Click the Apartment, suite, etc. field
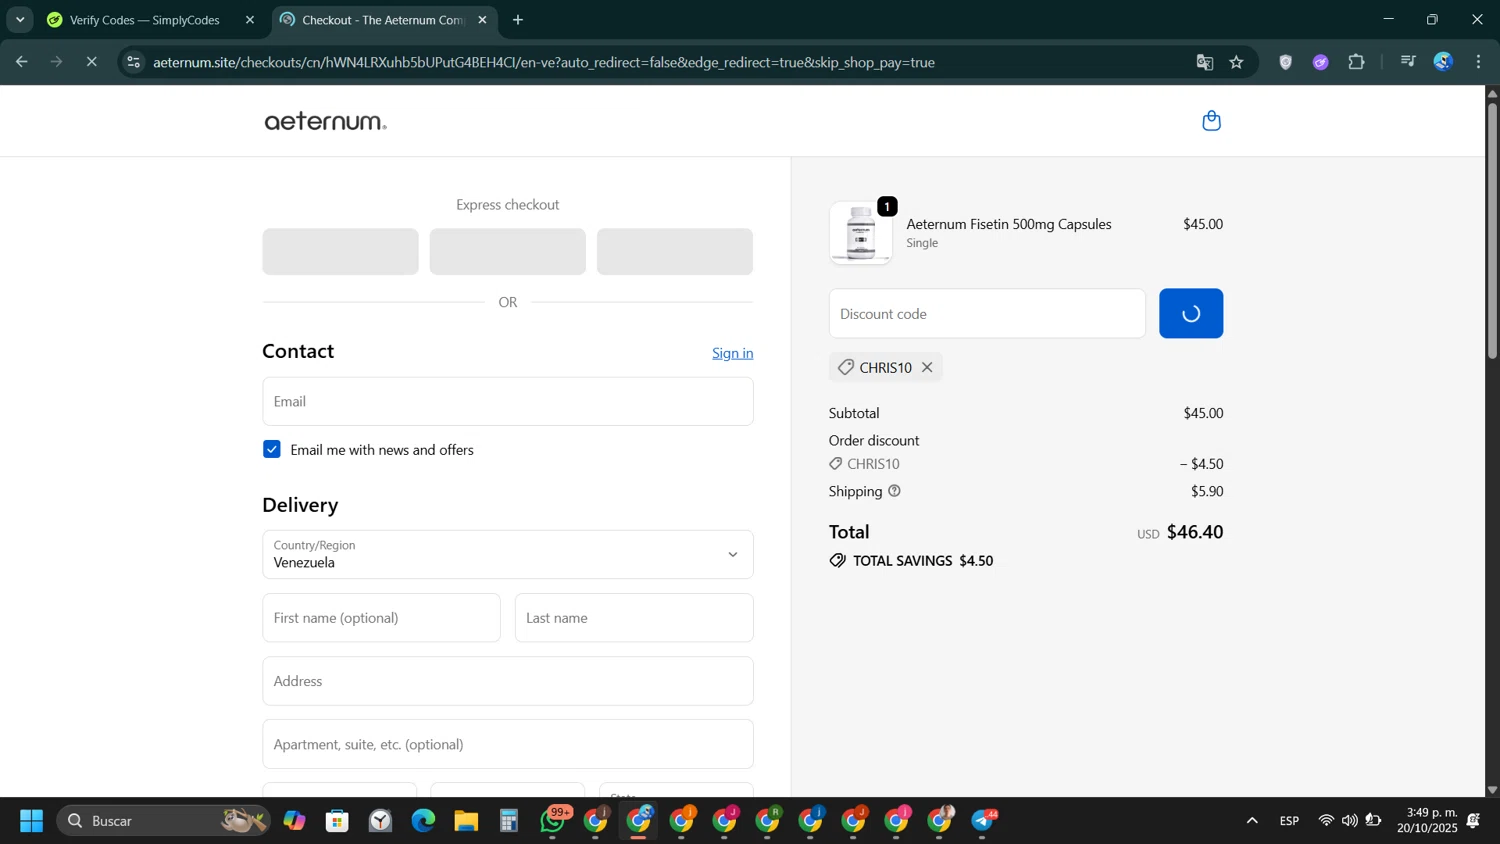This screenshot has width=1500, height=844. (508, 744)
